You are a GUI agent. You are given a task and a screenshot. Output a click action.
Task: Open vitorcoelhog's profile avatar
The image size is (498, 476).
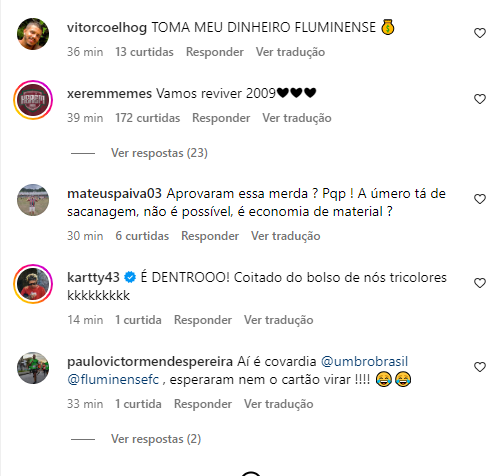coord(33,34)
